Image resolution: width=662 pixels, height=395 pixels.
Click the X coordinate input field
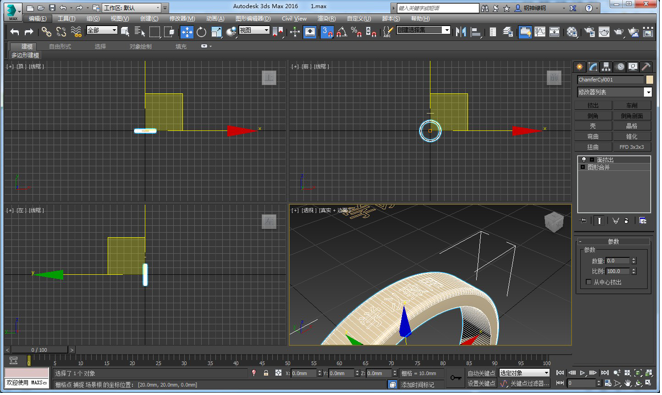(x=304, y=373)
